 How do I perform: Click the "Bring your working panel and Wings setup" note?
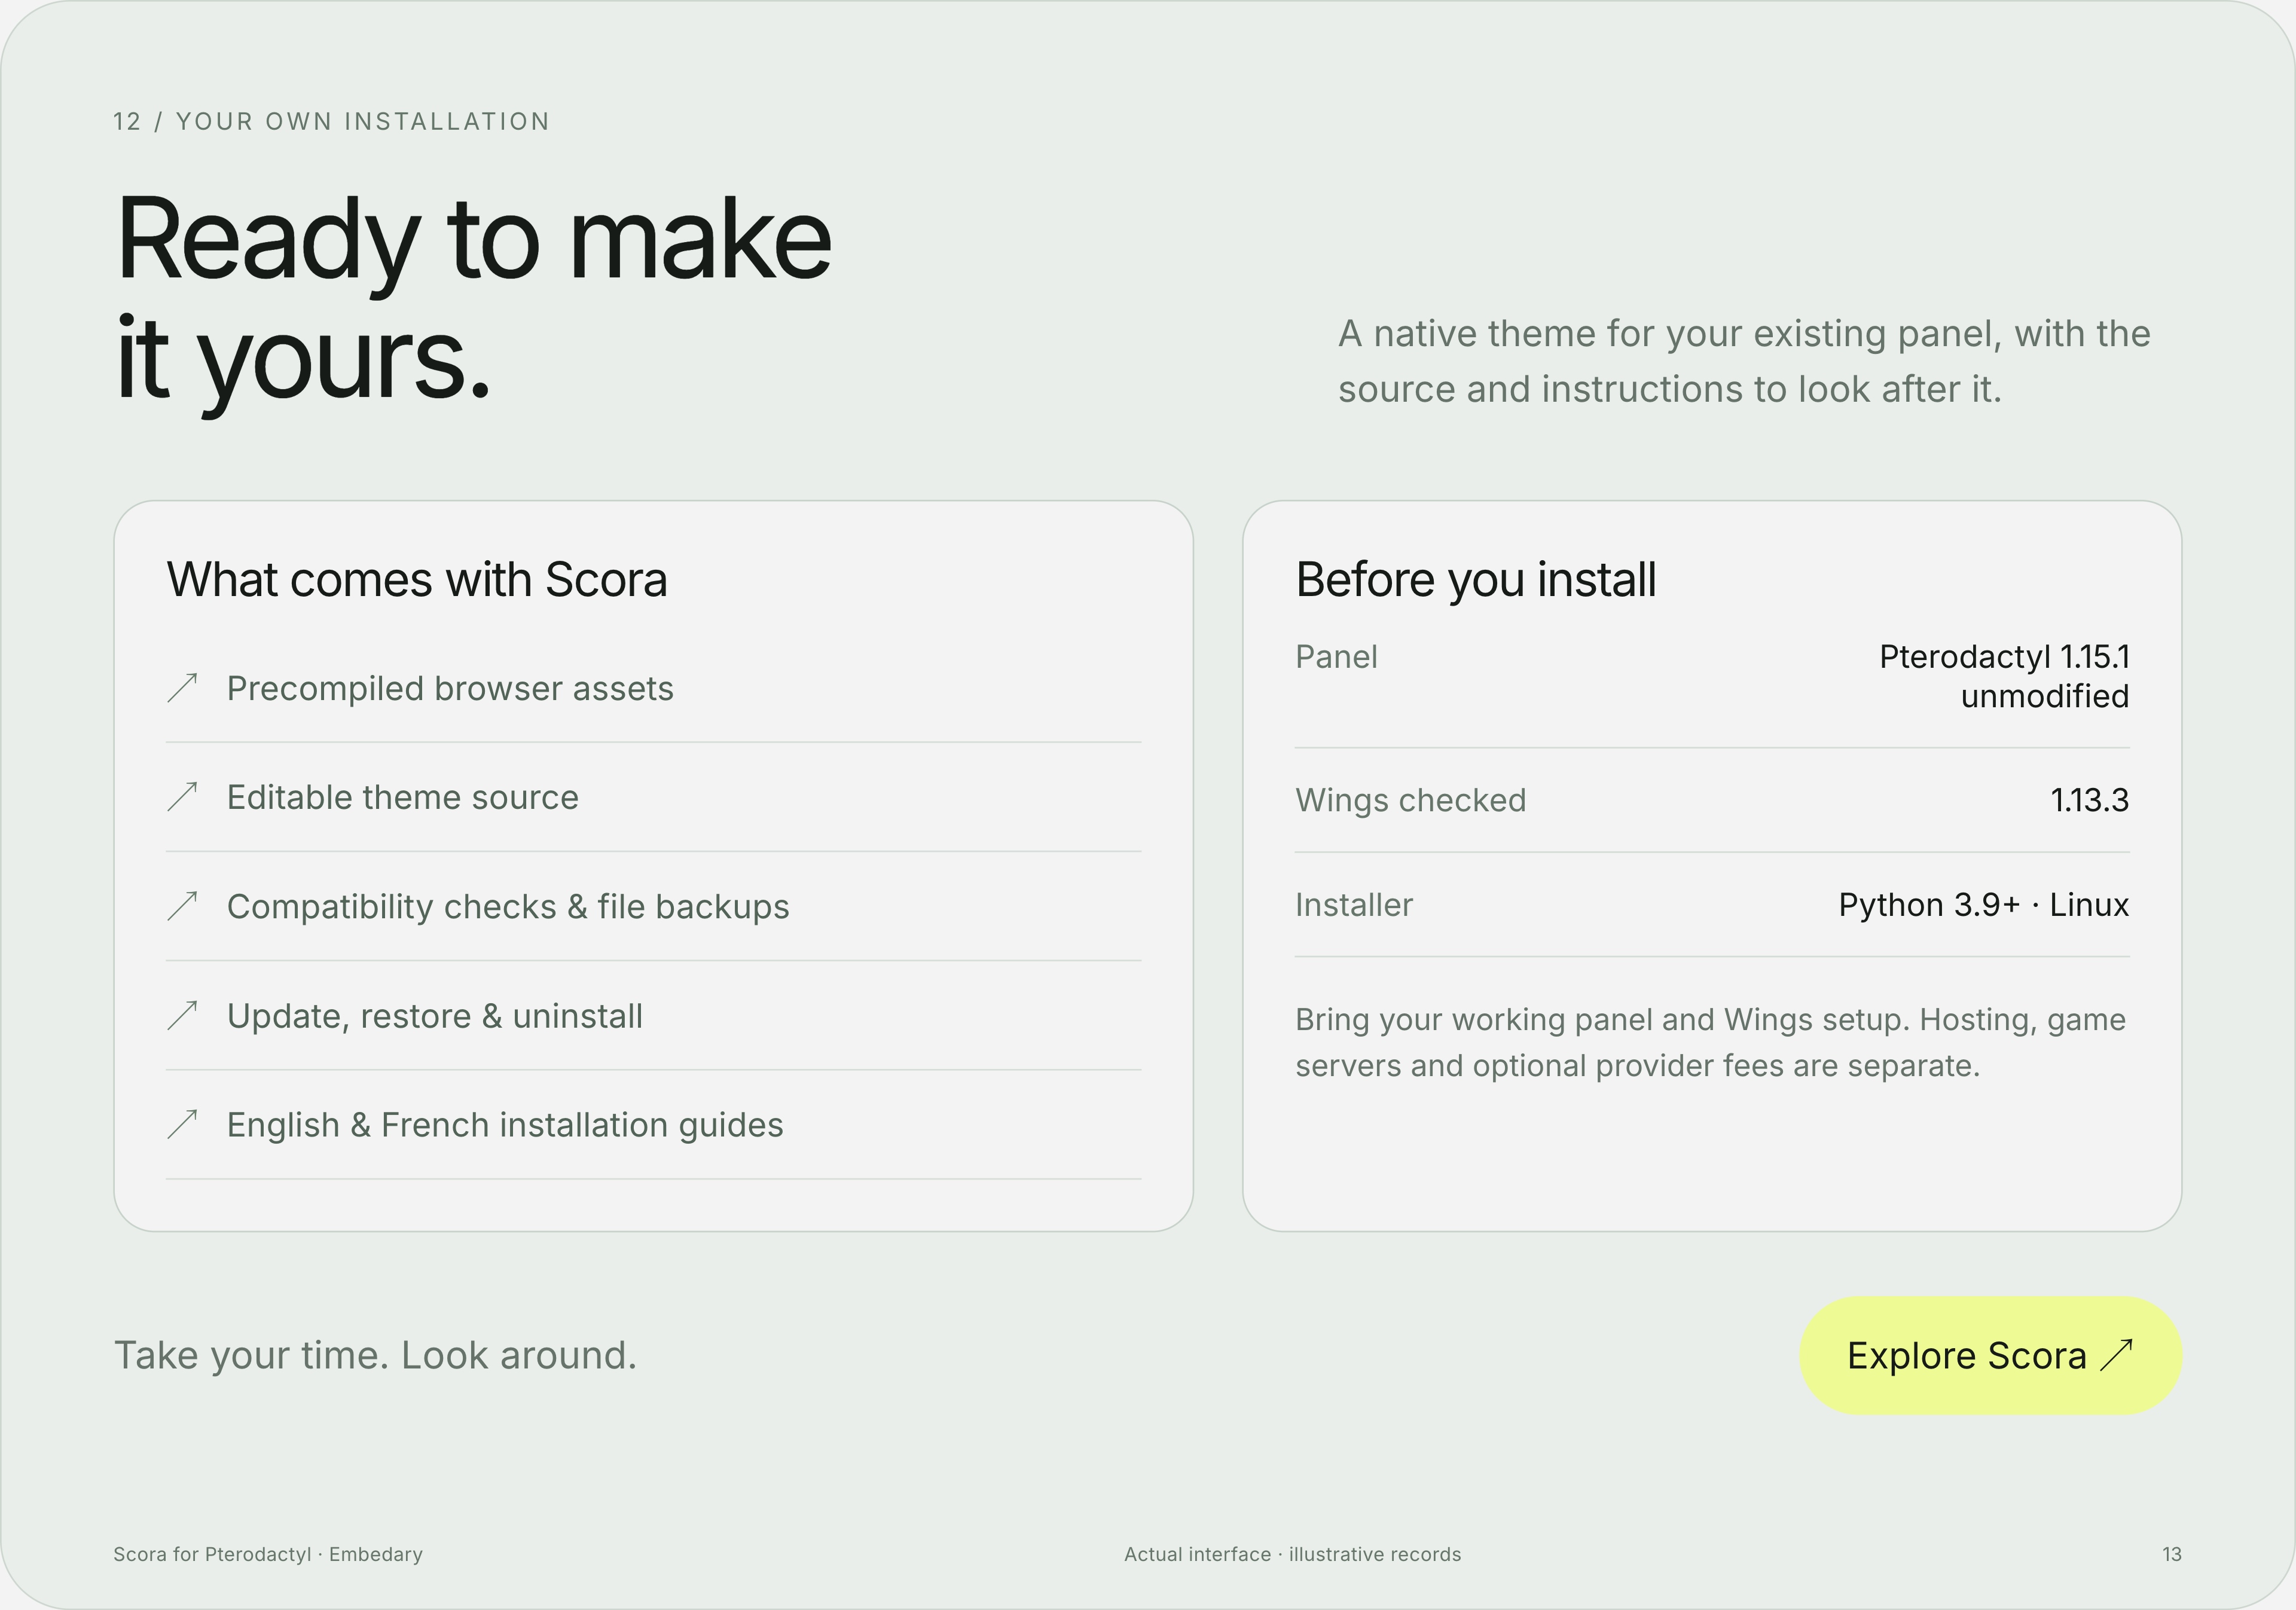pos(1711,1042)
